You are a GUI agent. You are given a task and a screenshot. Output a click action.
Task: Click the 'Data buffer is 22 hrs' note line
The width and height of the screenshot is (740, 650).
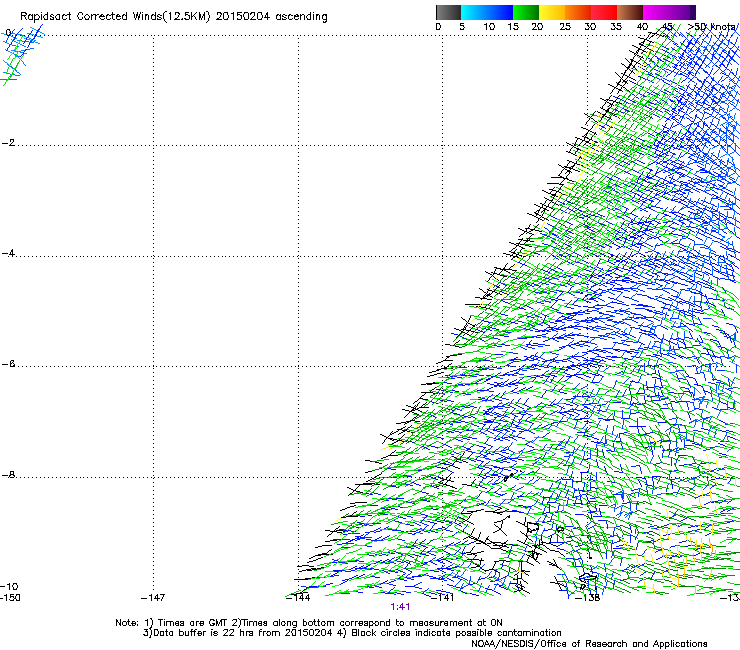352,633
